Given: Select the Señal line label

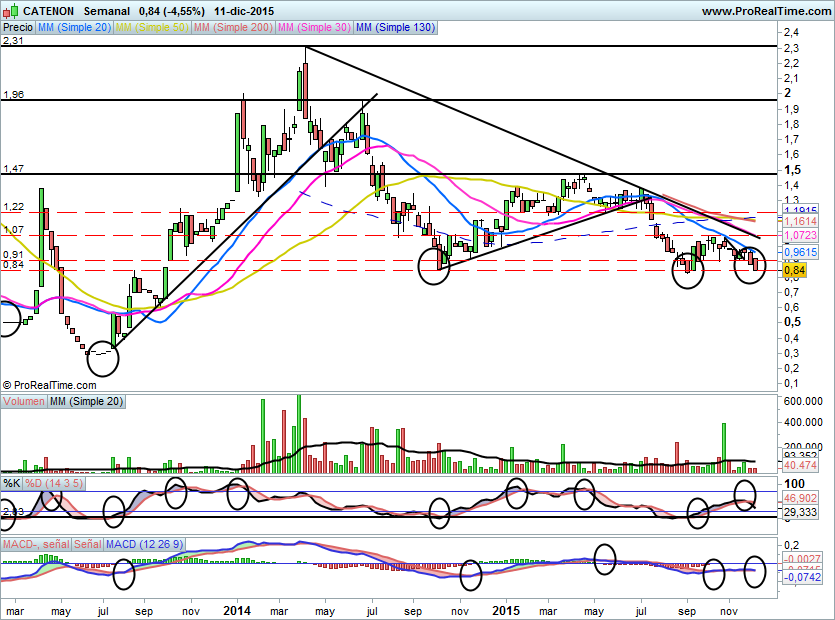Looking at the screenshot, I should pos(87,544).
